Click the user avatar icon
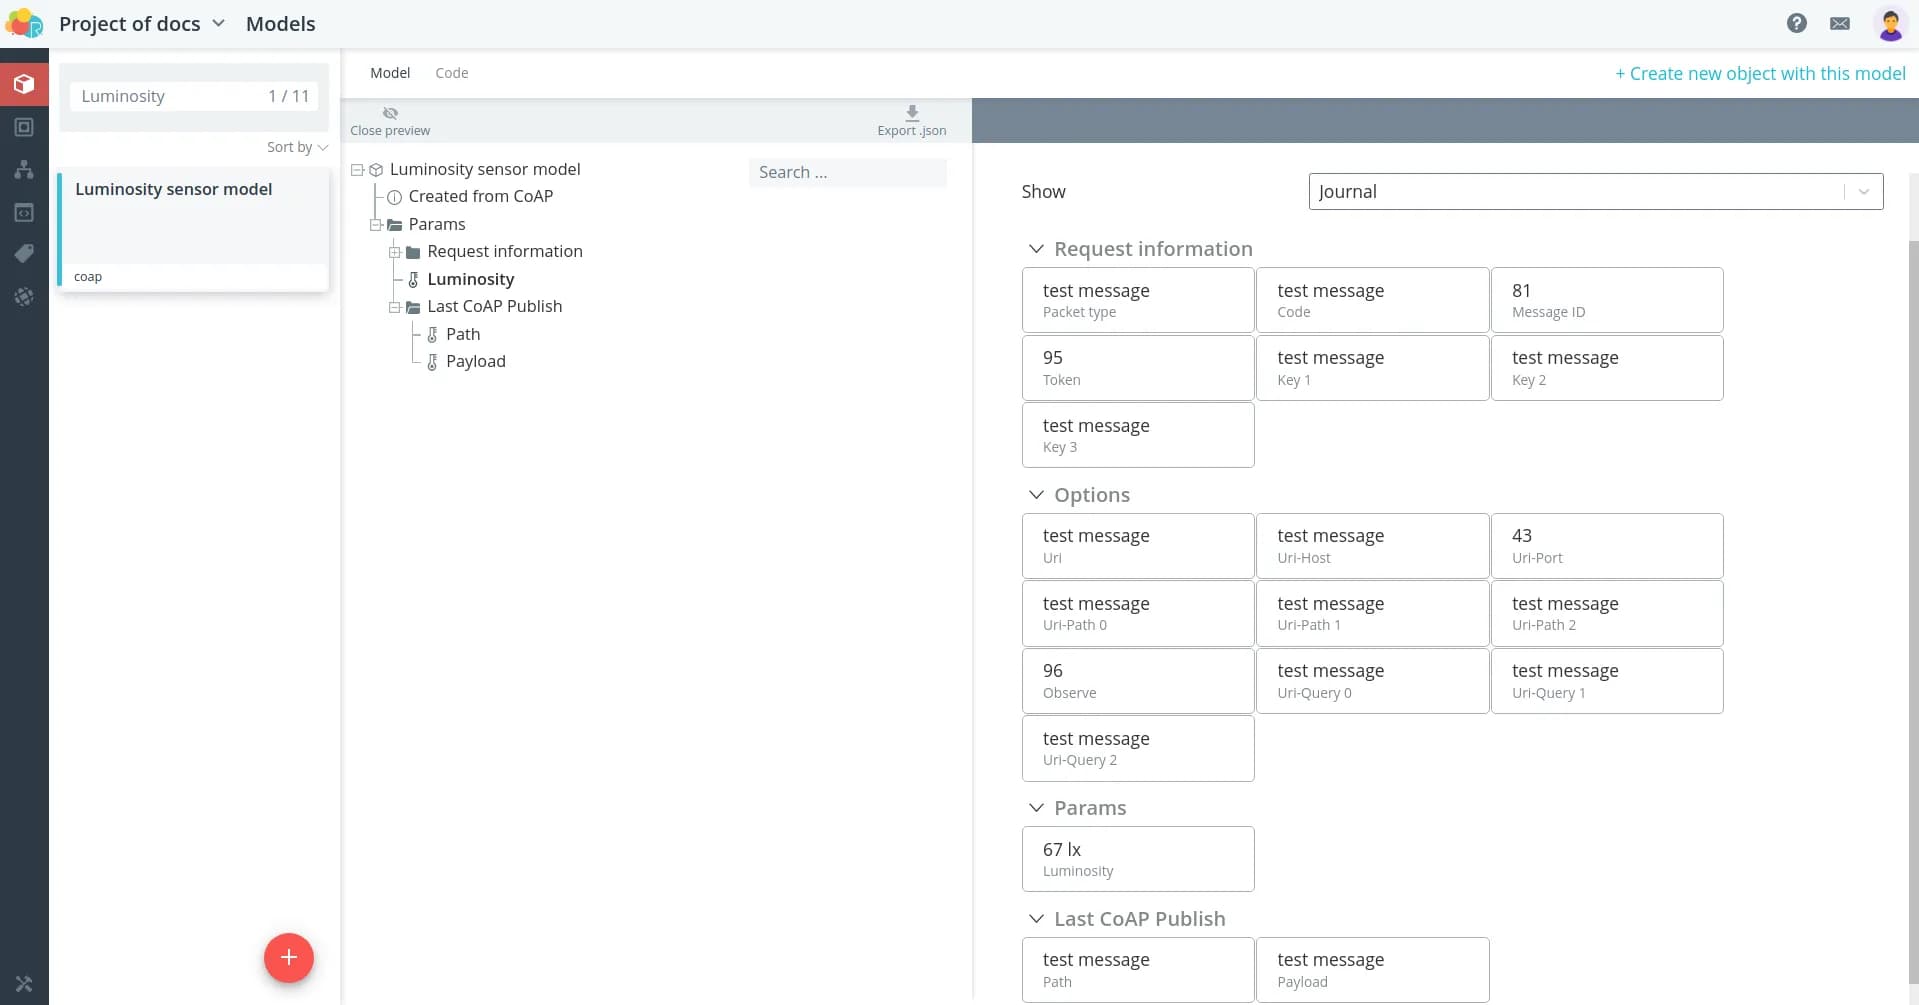 1889,24
